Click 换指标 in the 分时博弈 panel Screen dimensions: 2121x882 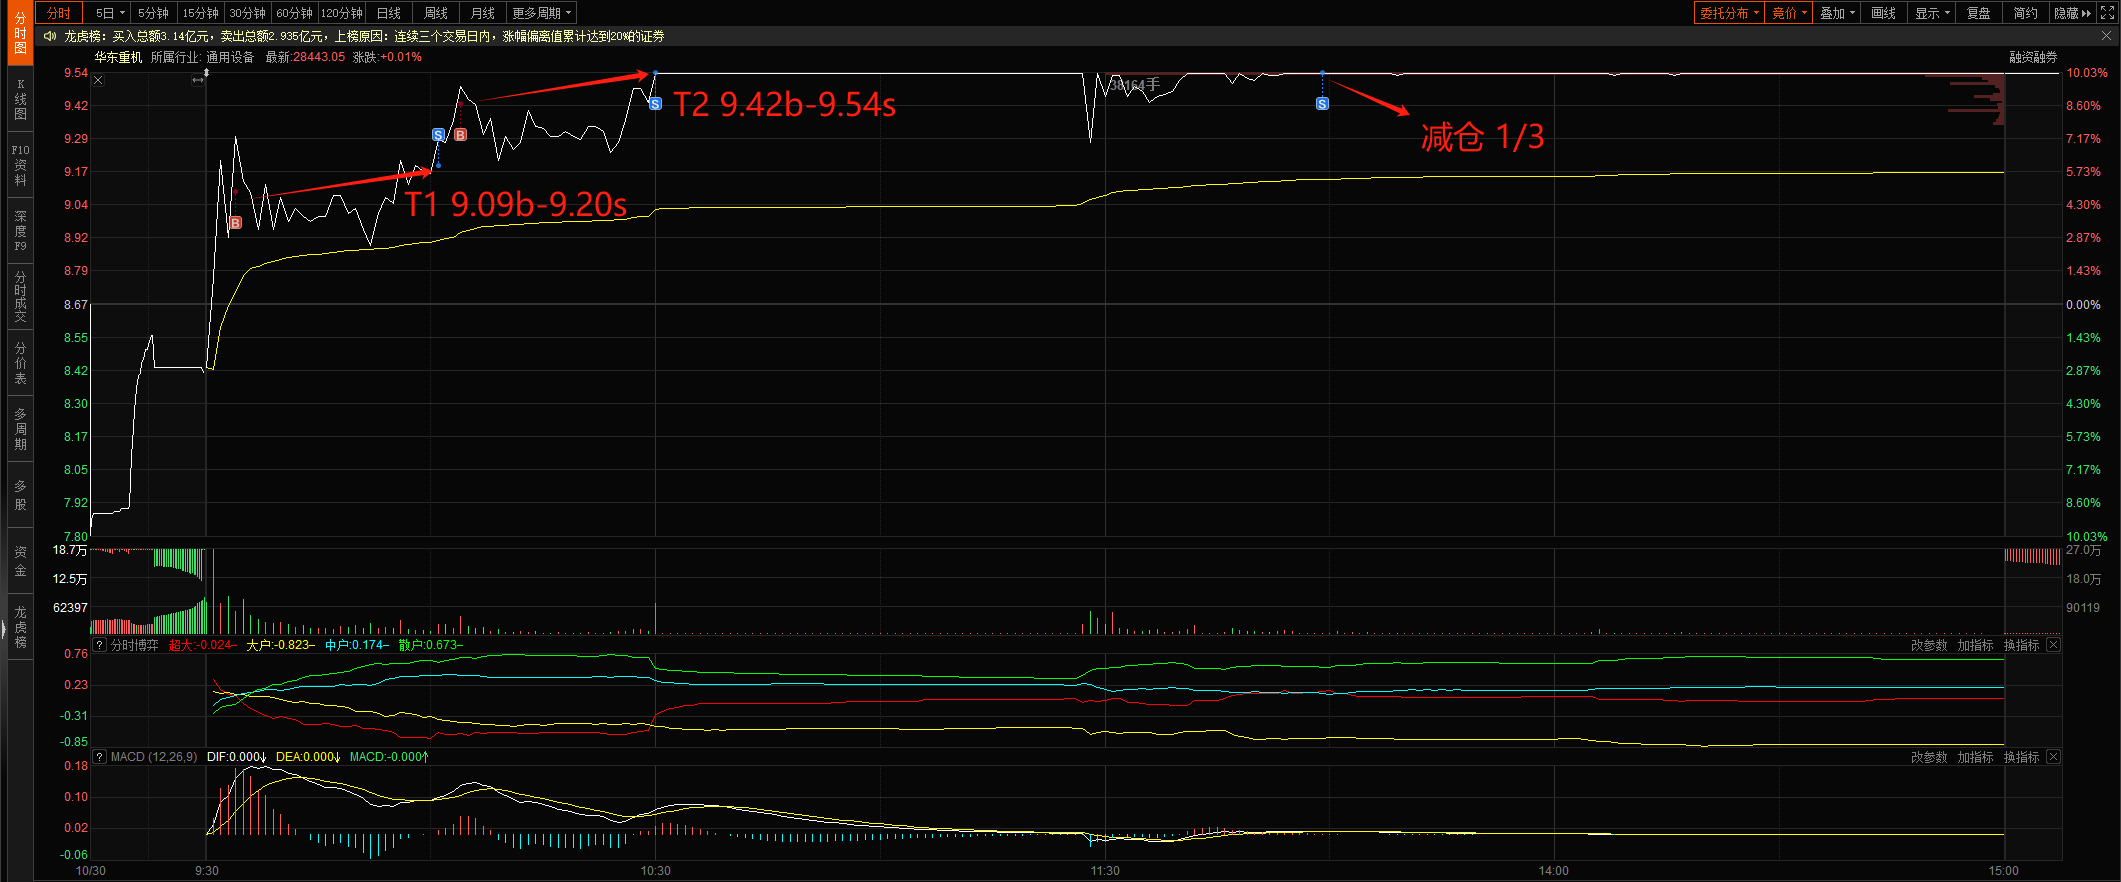(x=2021, y=645)
